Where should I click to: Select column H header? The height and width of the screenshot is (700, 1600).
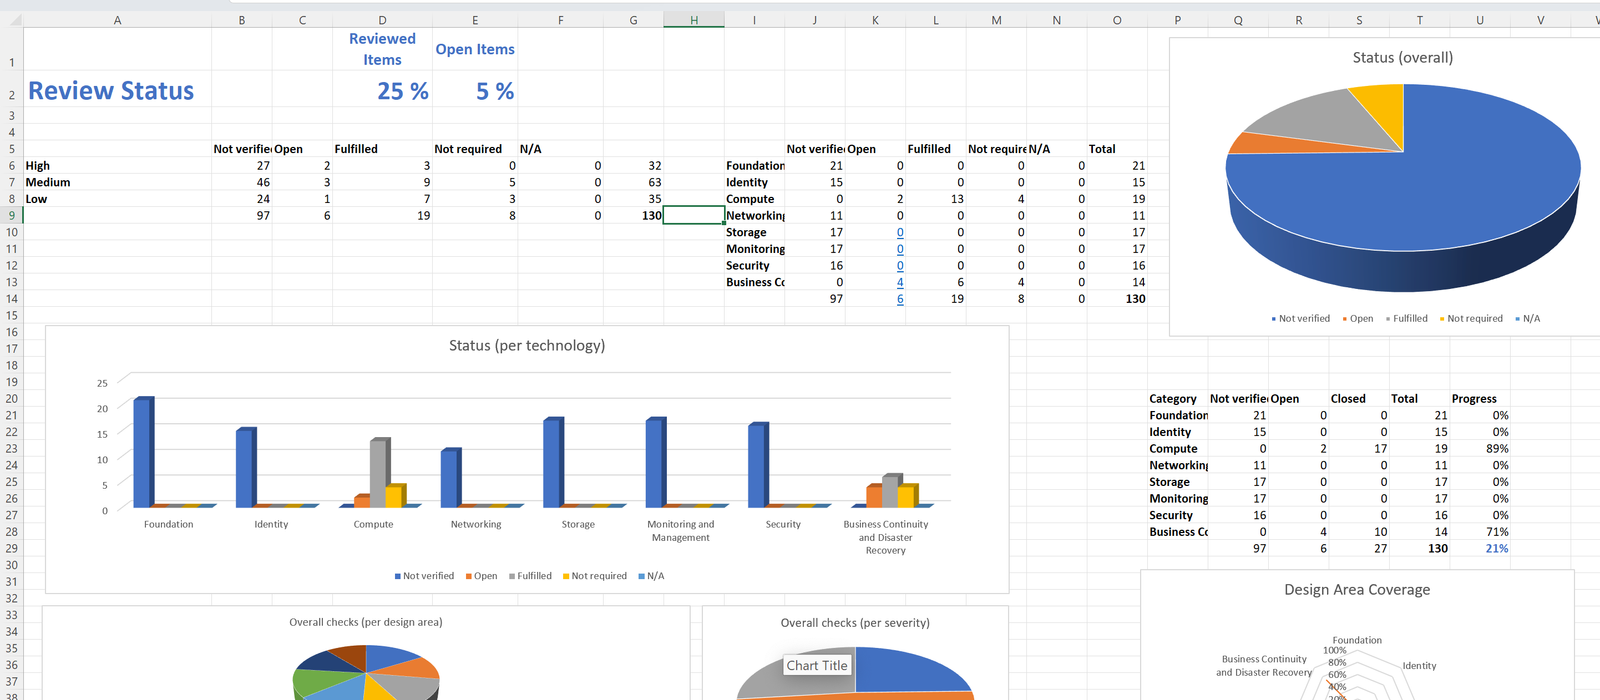(x=694, y=20)
